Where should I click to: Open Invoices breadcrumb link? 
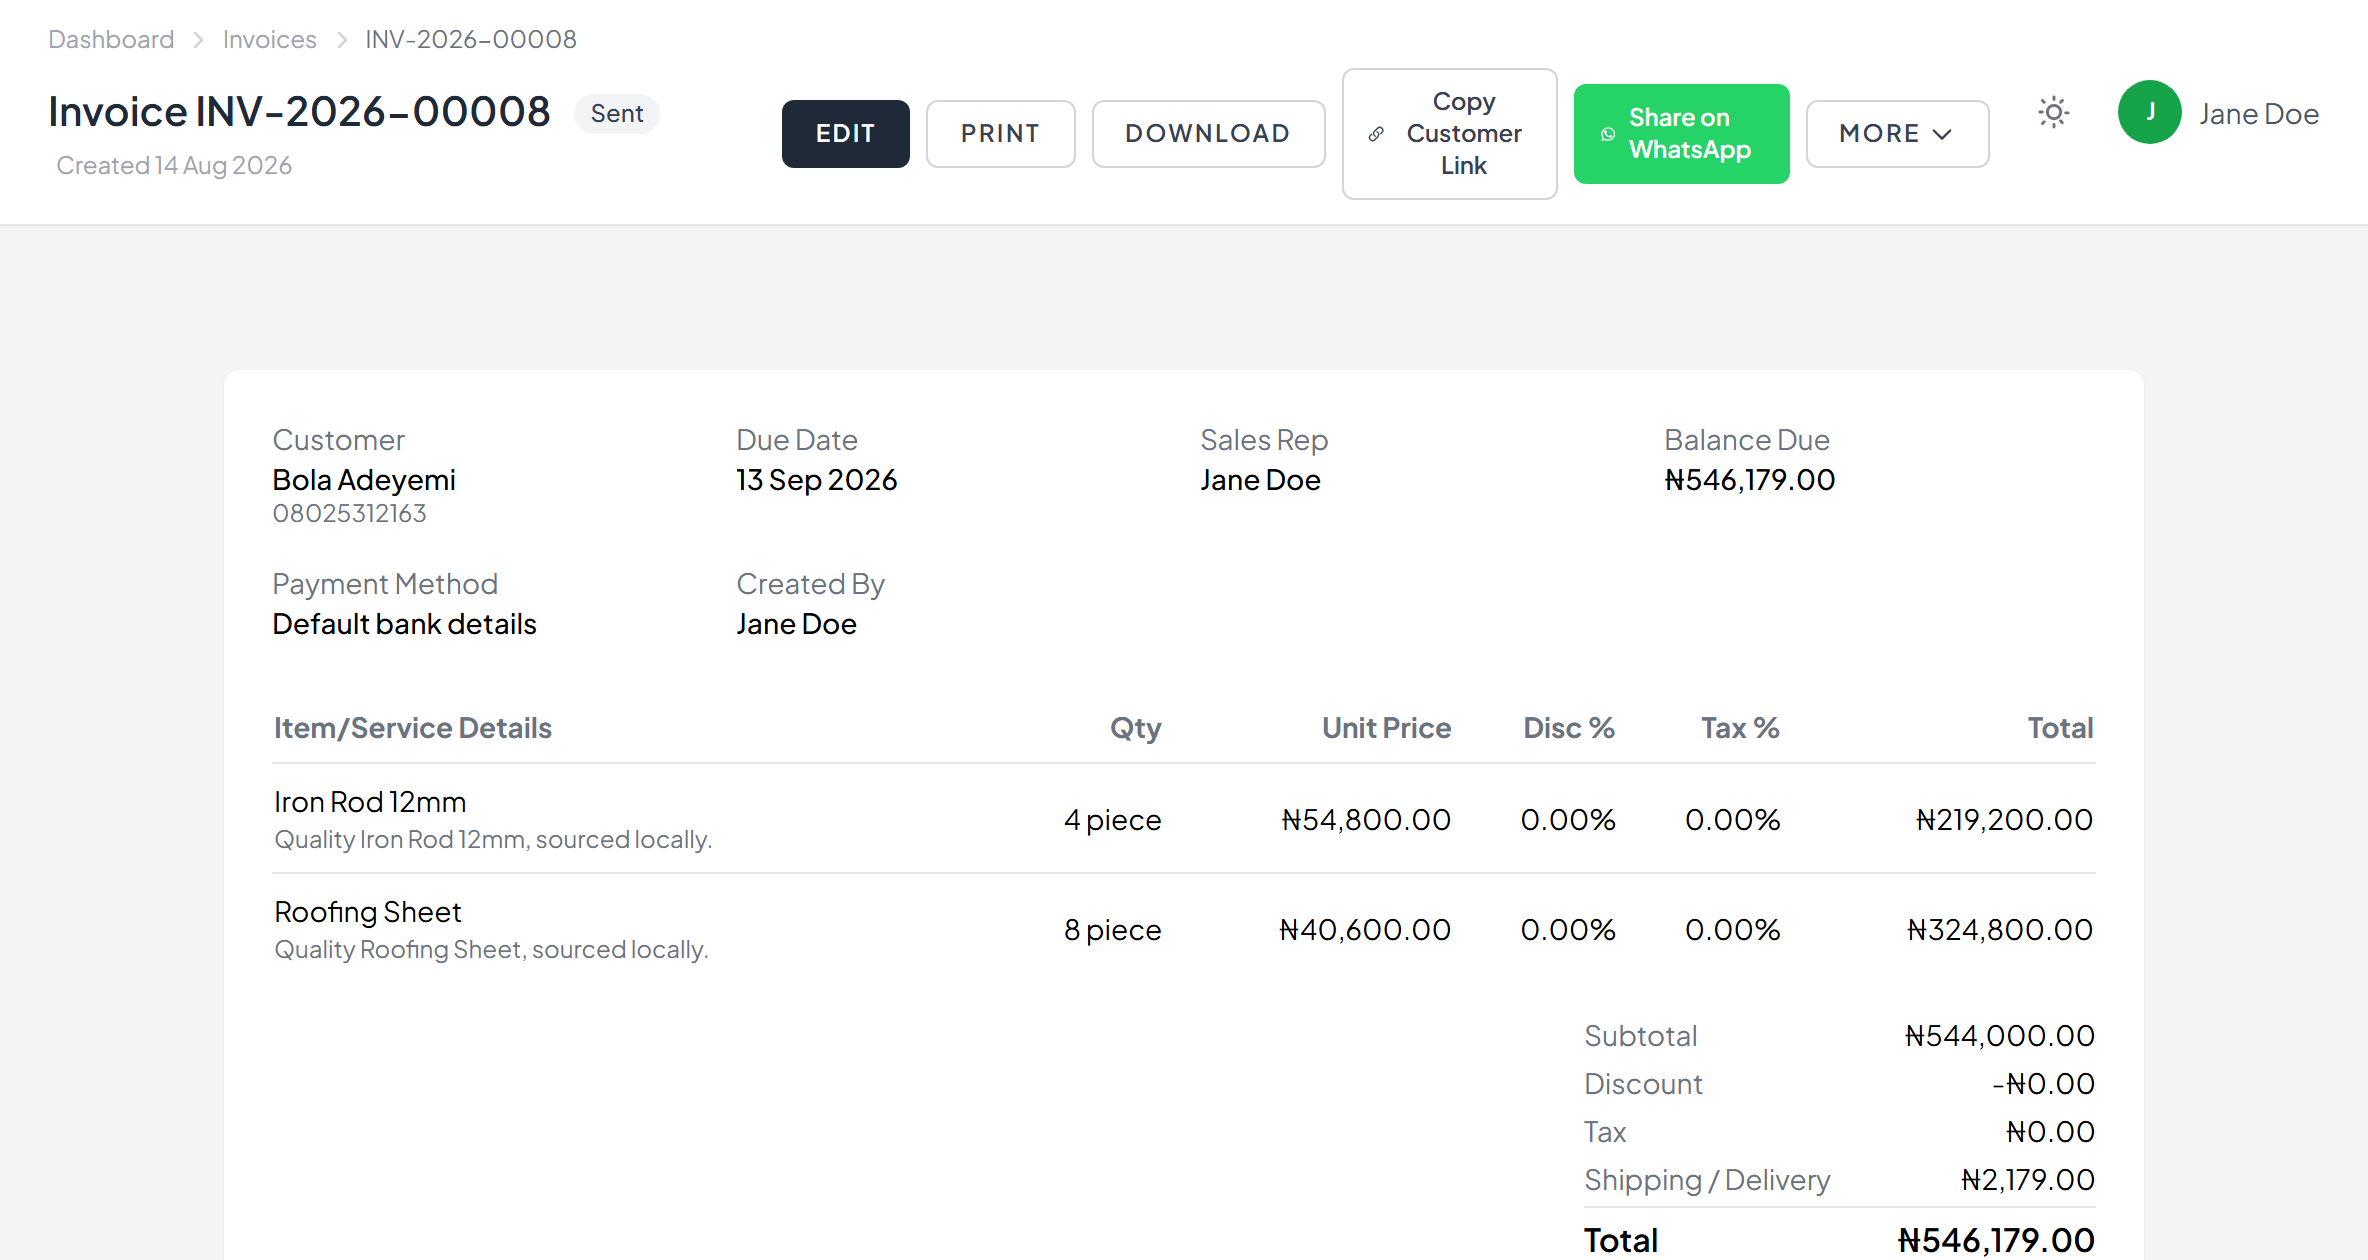(269, 39)
